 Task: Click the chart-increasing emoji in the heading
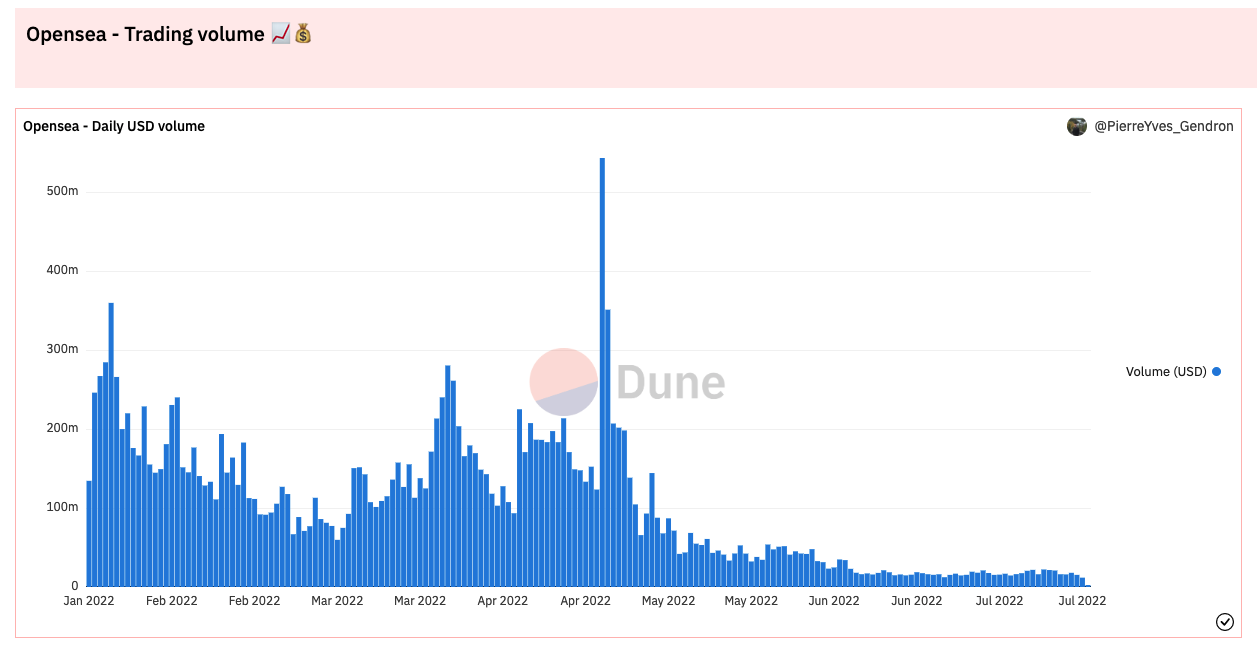pos(281,34)
